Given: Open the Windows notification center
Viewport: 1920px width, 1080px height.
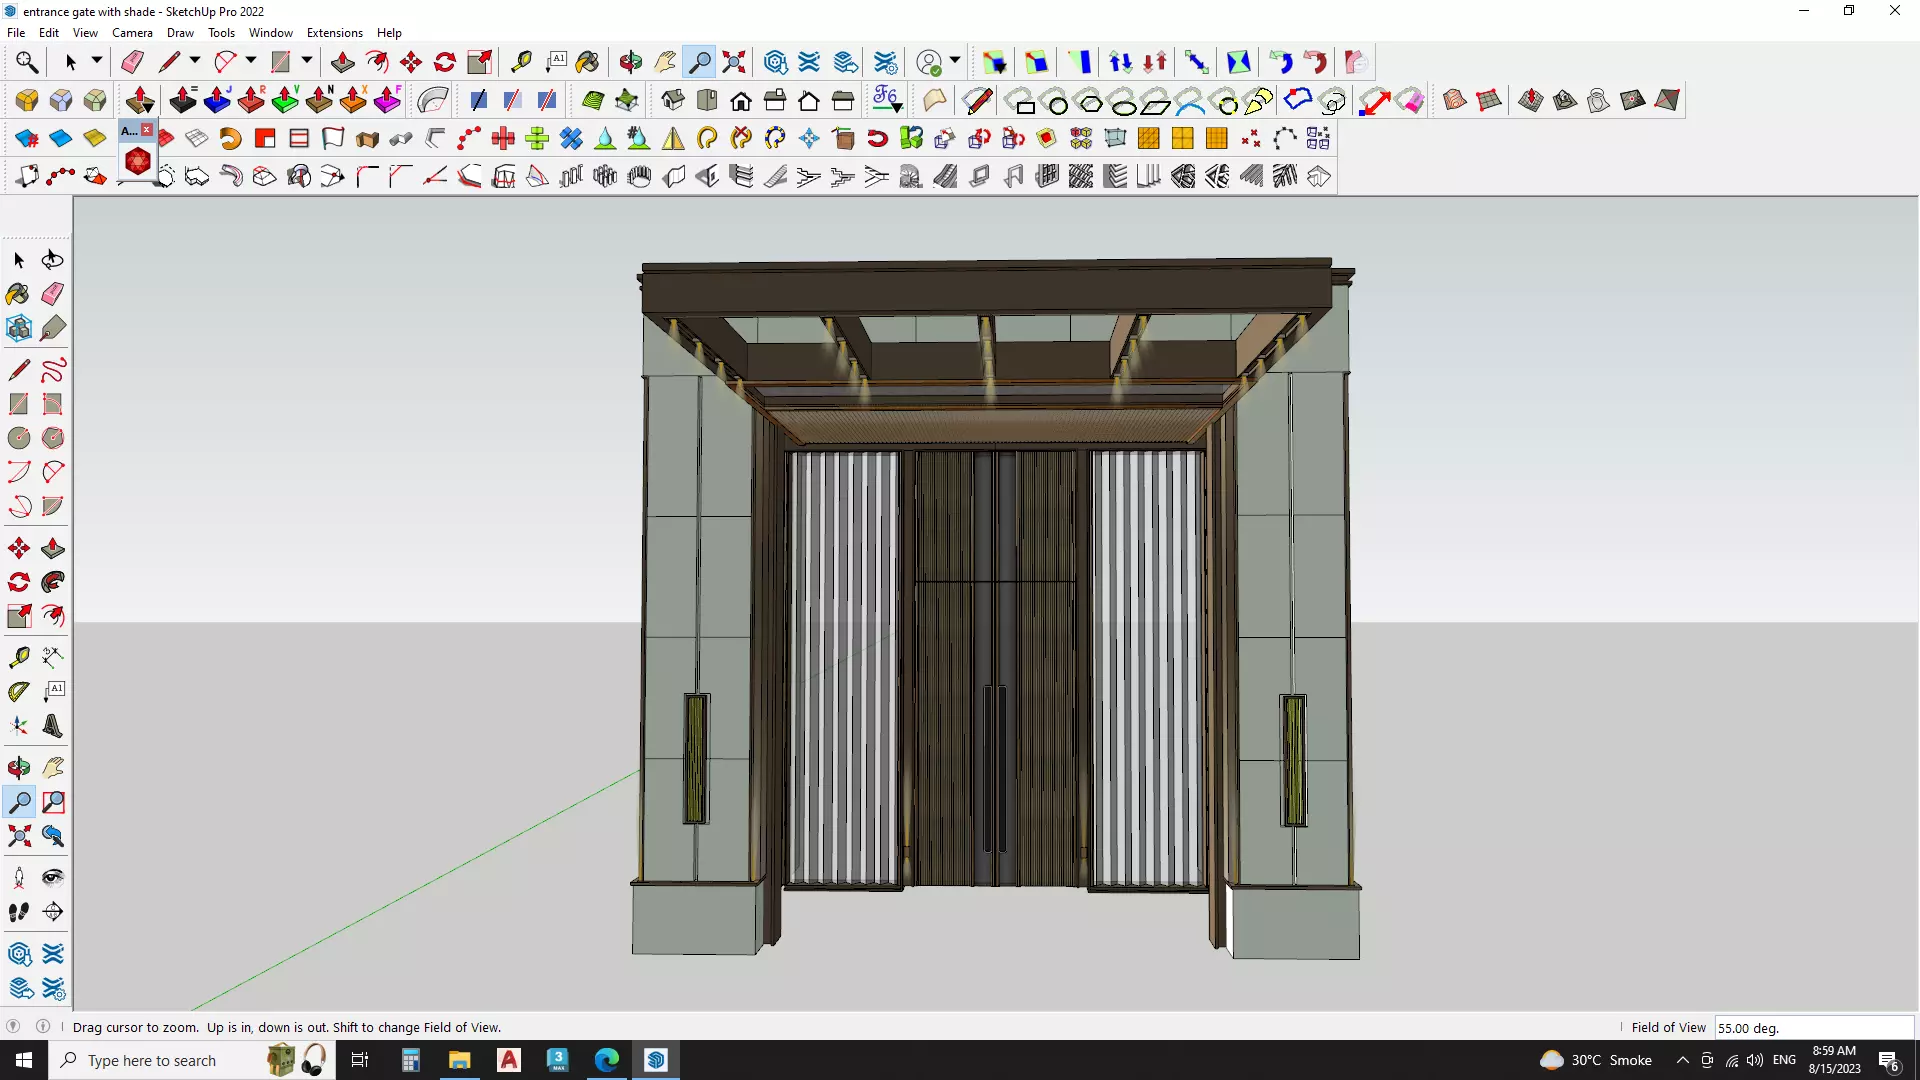Looking at the screenshot, I should click(1889, 1060).
